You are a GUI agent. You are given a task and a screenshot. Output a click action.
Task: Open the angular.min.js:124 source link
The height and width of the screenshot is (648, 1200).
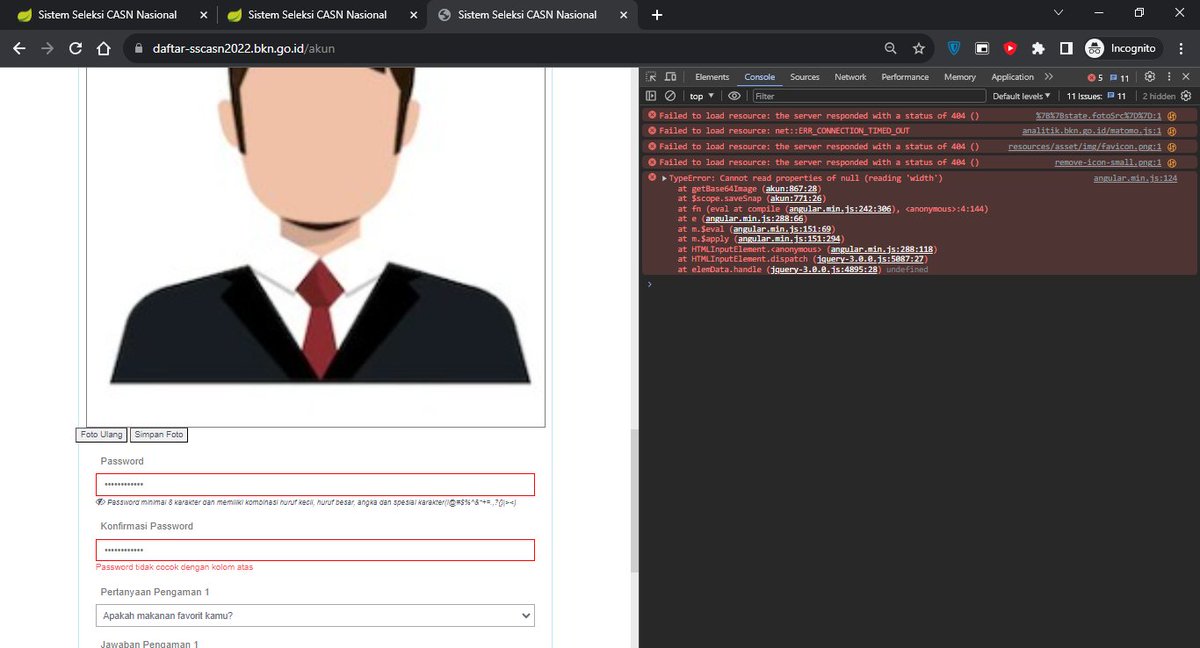[1135, 178]
